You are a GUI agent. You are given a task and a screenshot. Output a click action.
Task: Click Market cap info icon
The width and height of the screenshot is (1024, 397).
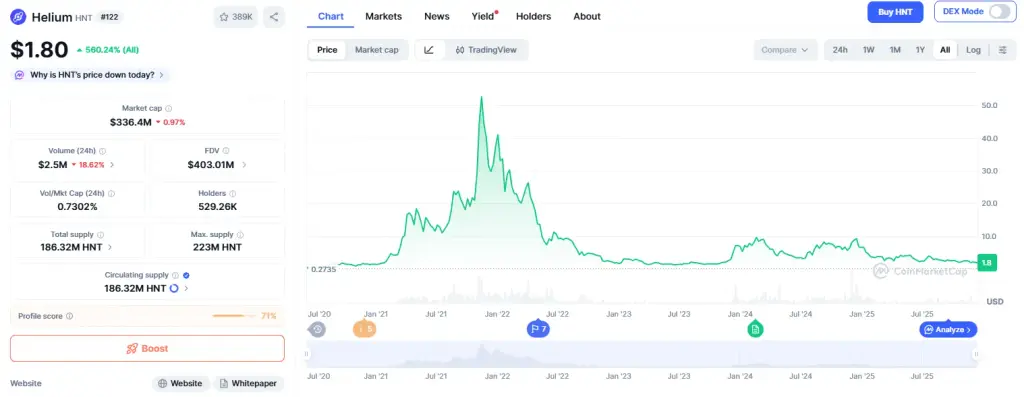point(168,108)
